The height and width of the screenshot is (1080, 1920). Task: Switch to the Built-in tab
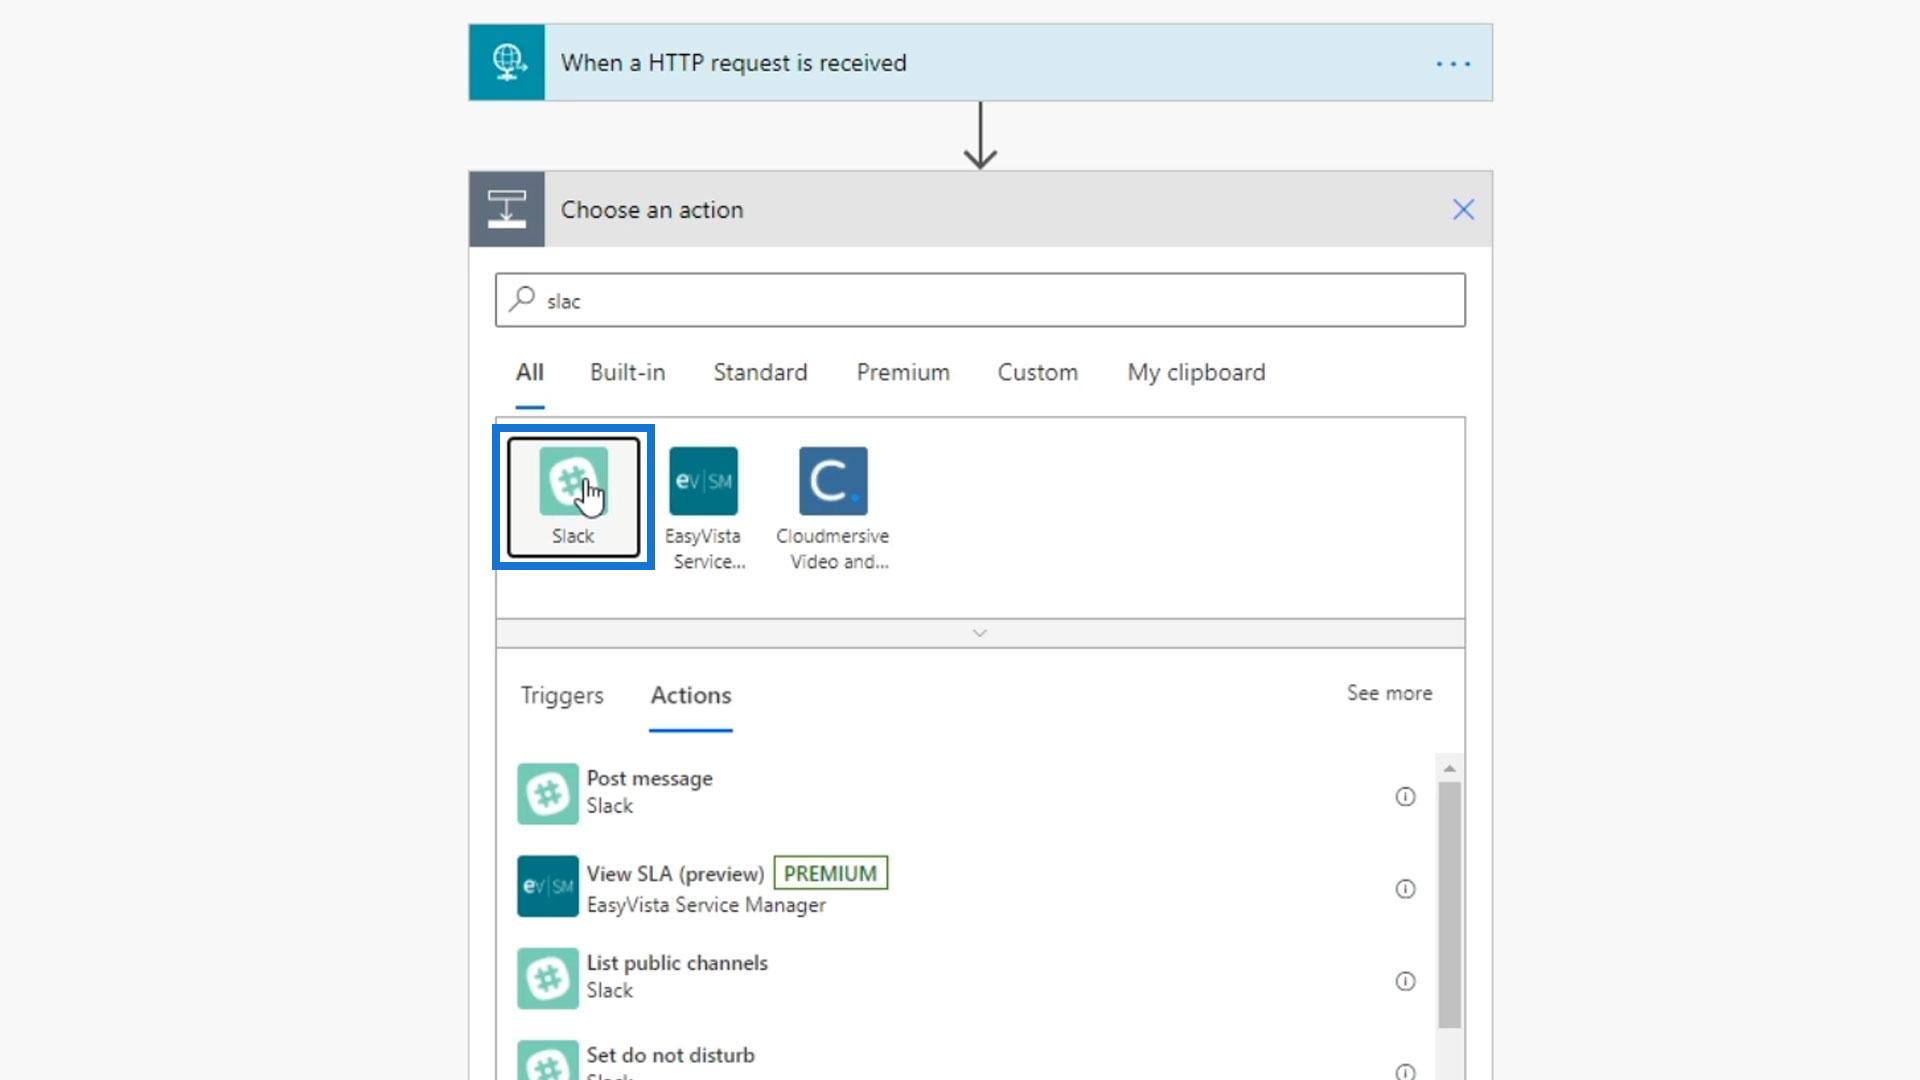point(627,373)
